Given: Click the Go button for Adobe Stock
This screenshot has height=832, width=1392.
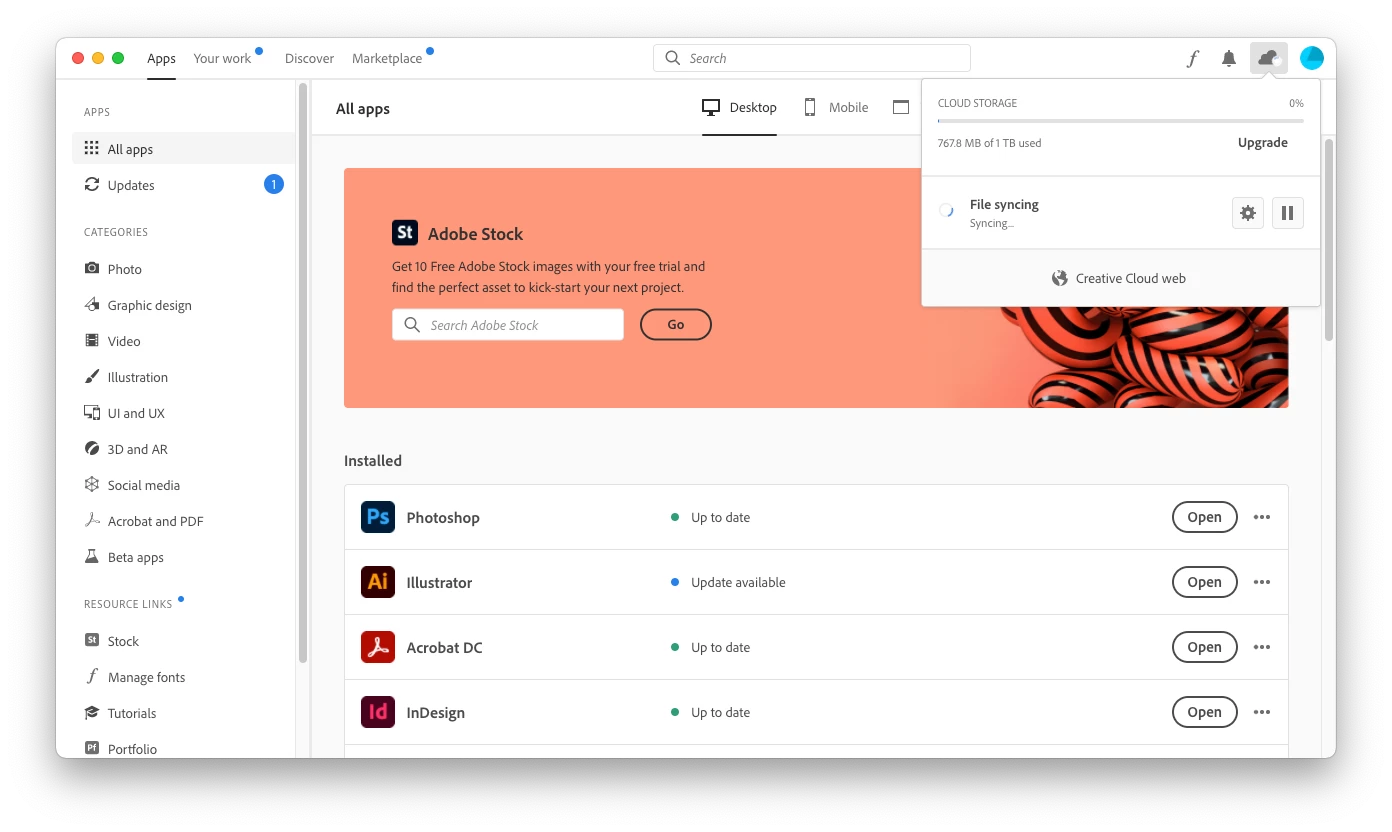Looking at the screenshot, I should tap(676, 324).
